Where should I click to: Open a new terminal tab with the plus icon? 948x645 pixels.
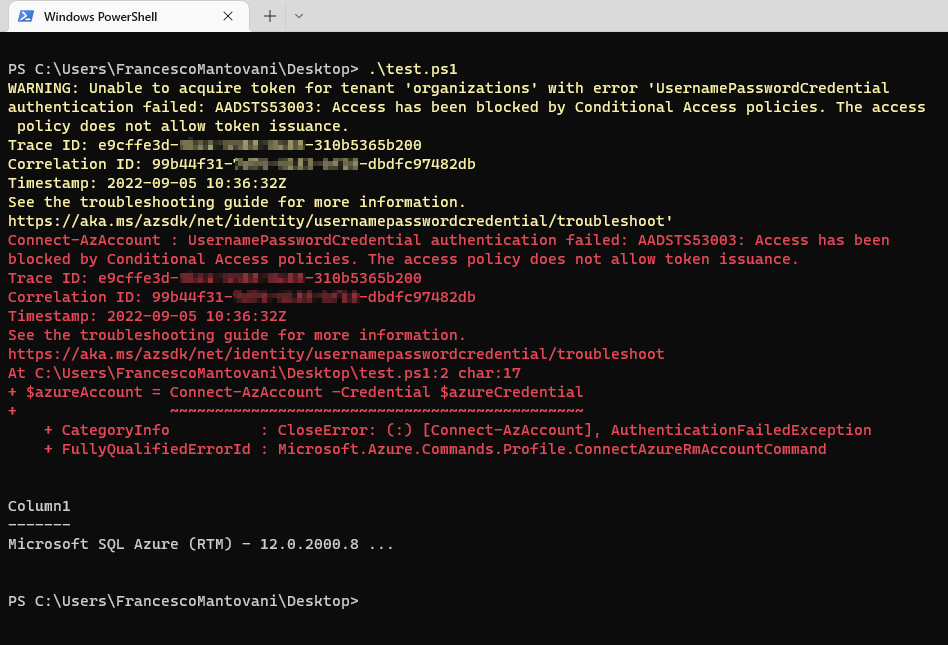click(x=270, y=16)
